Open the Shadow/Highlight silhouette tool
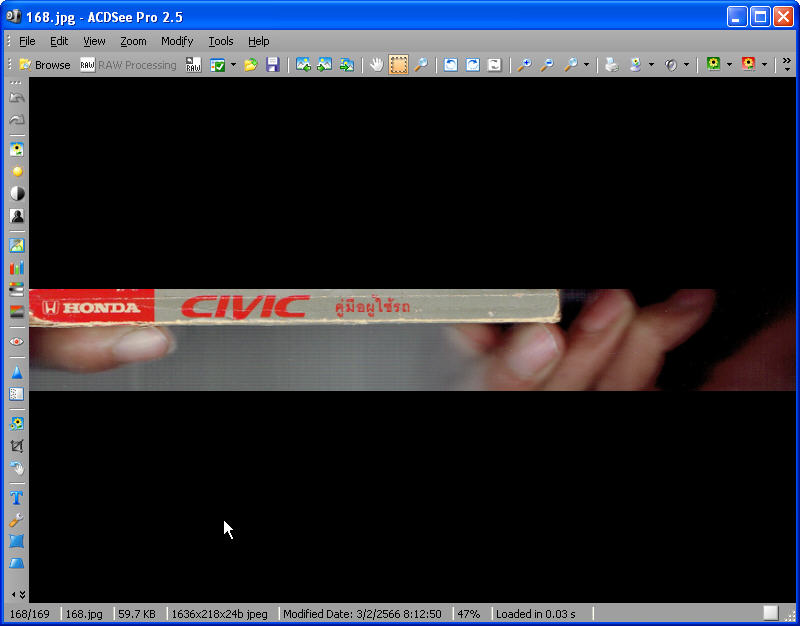 [x=16, y=215]
